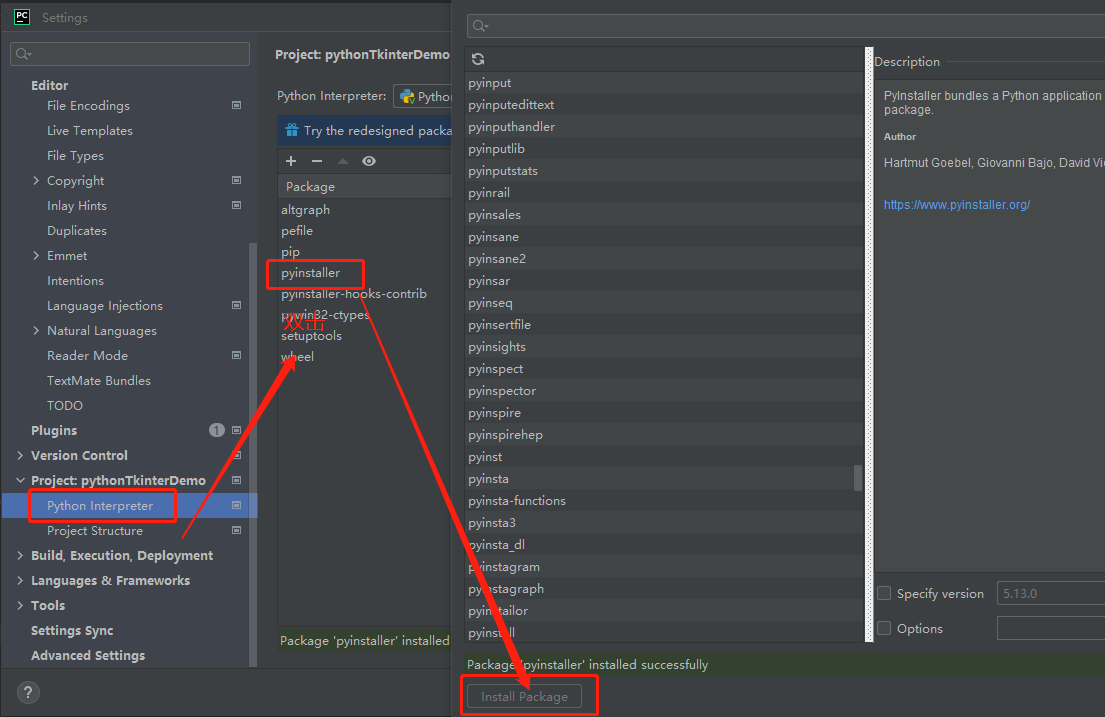Open the Plugins settings page
This screenshot has height=717, width=1105.
tap(54, 431)
